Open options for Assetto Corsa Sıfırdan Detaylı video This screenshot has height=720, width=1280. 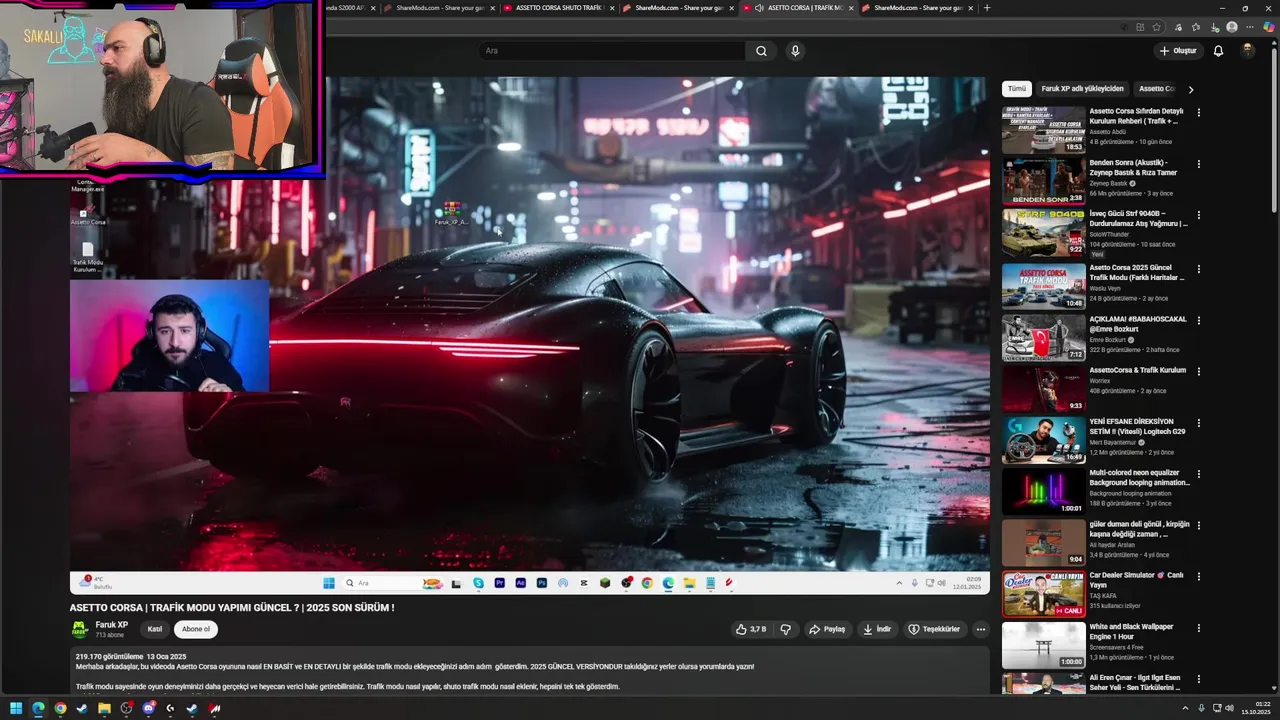pos(1199,113)
